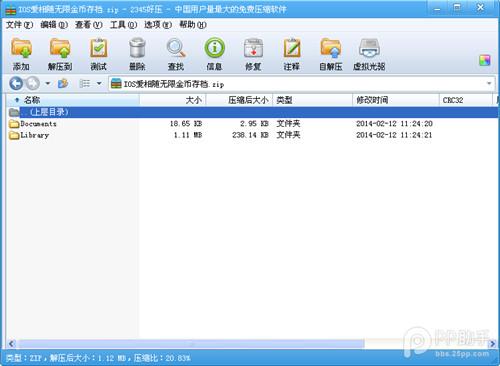Select the Library folder name

(x=35, y=135)
